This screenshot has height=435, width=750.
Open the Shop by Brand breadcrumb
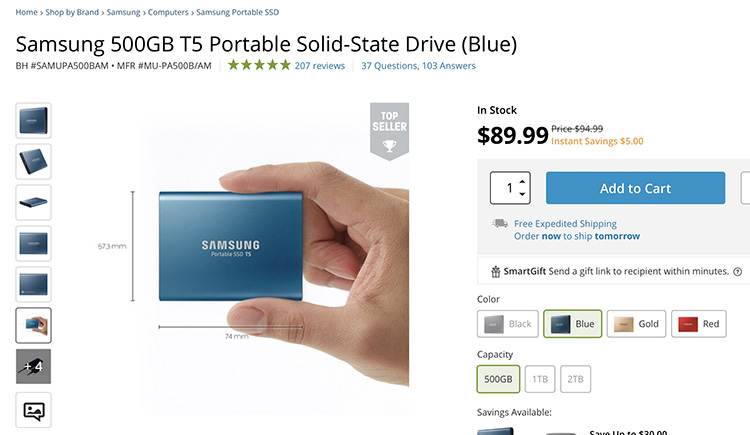point(72,12)
